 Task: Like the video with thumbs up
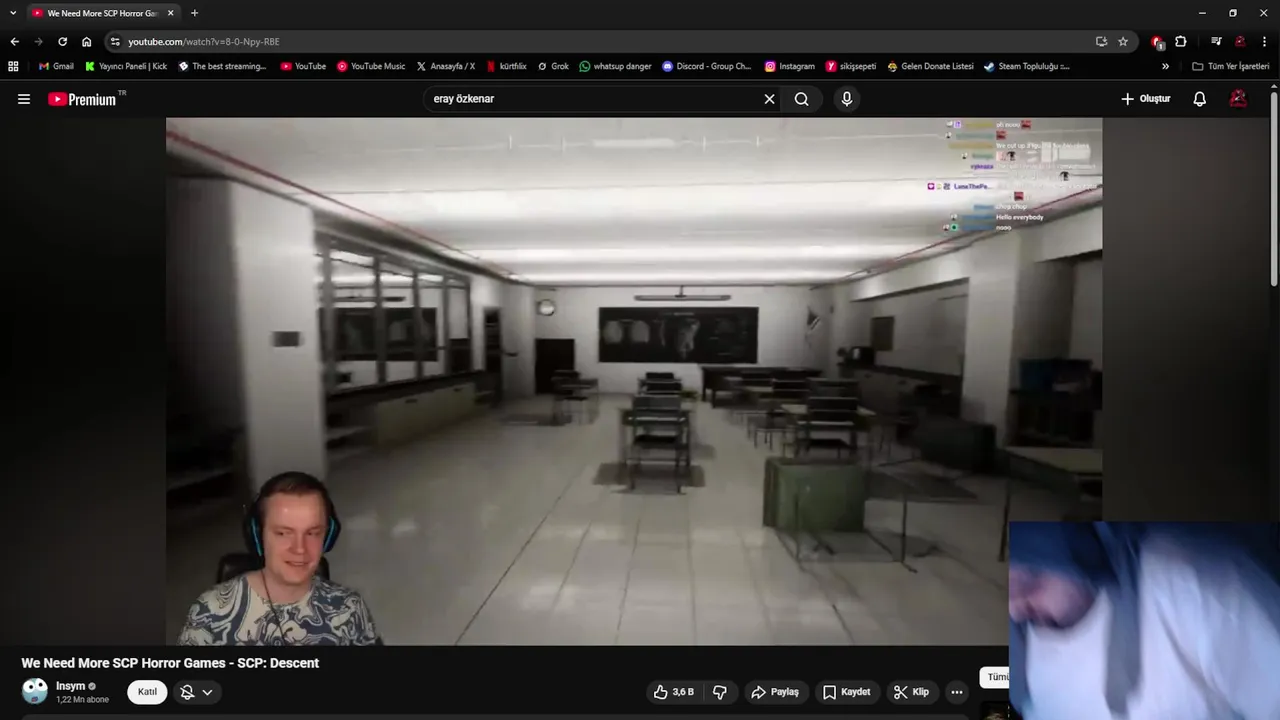673,692
